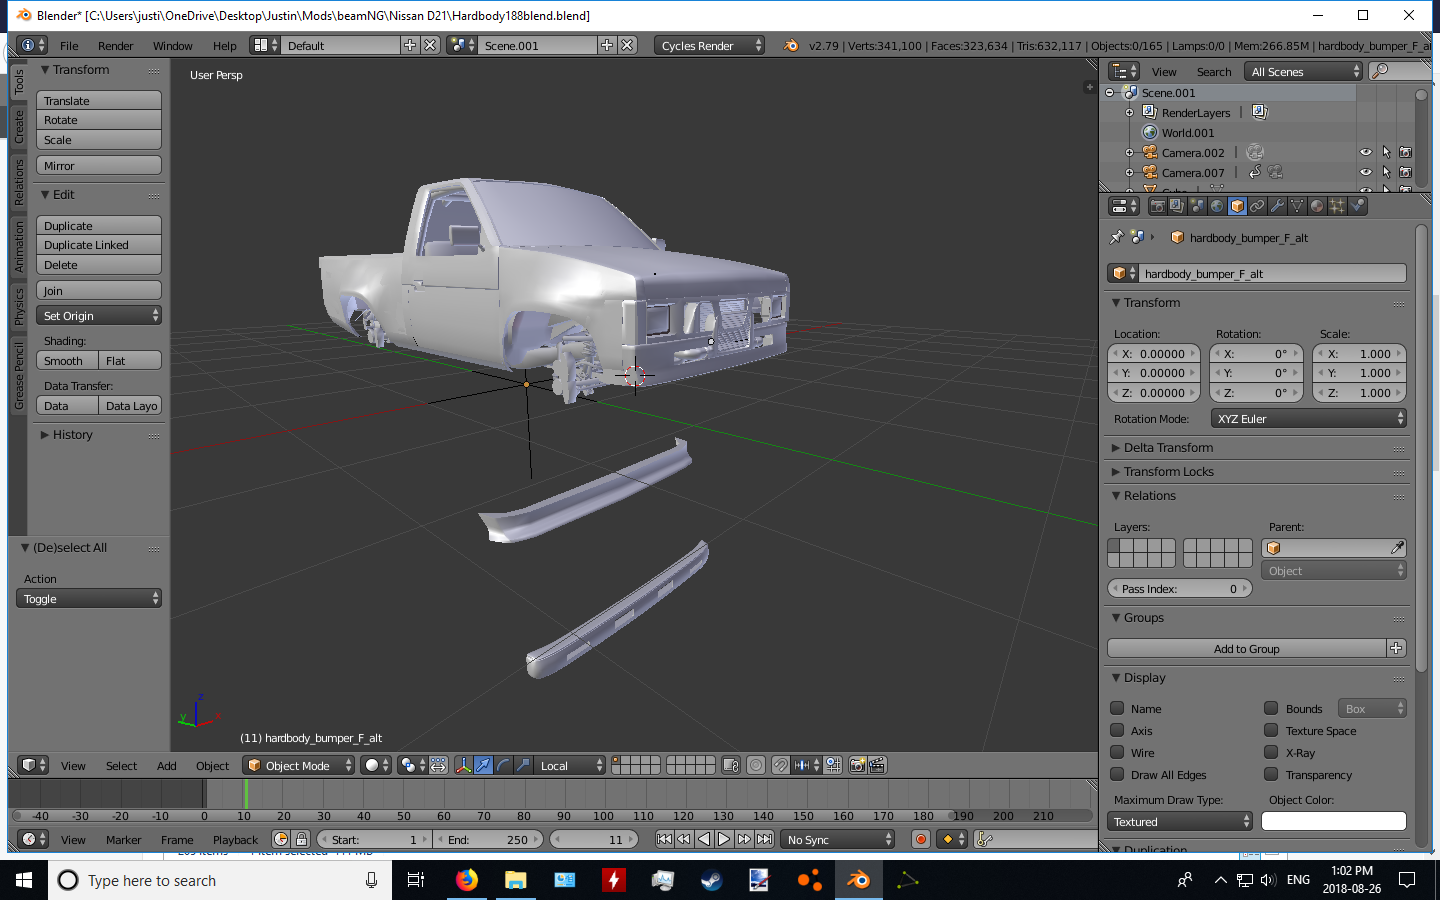Open the Material properties tab icon

coord(1317,206)
